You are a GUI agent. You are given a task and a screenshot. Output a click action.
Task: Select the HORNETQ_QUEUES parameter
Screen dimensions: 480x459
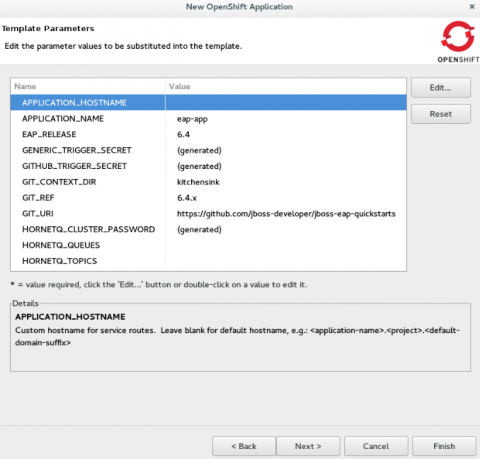(208, 245)
